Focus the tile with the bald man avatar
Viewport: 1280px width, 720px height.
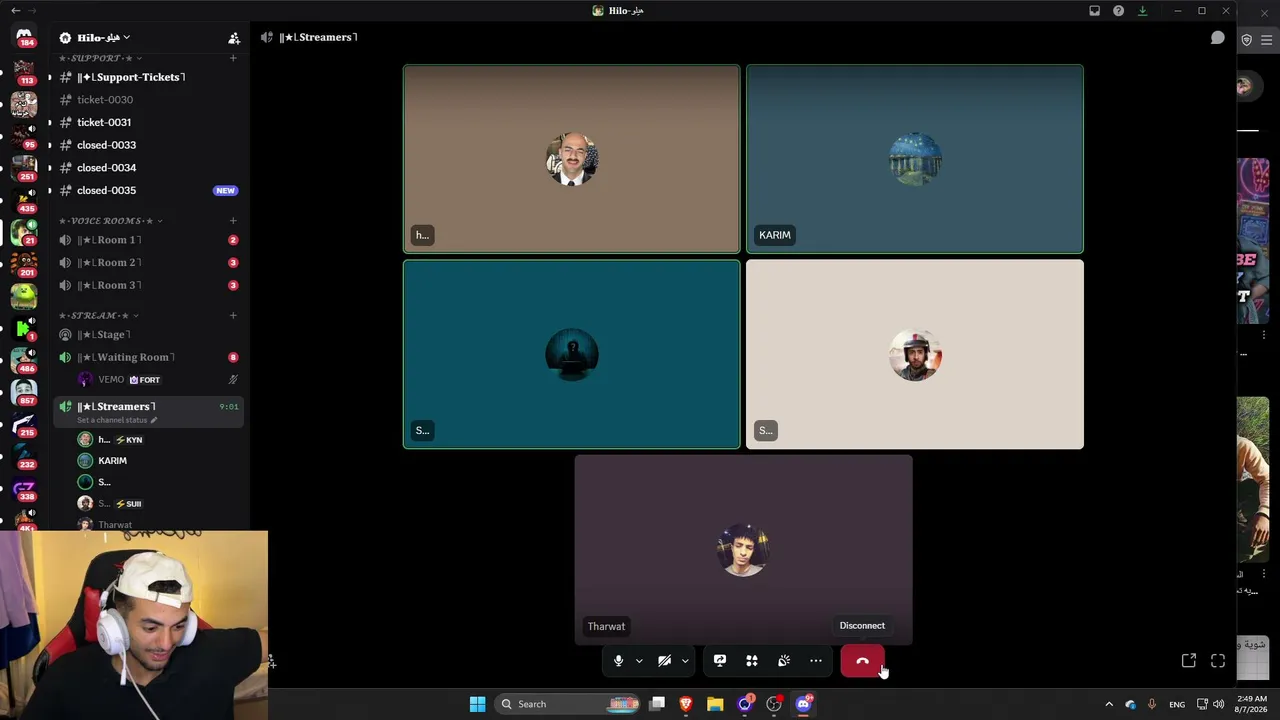coord(571,159)
